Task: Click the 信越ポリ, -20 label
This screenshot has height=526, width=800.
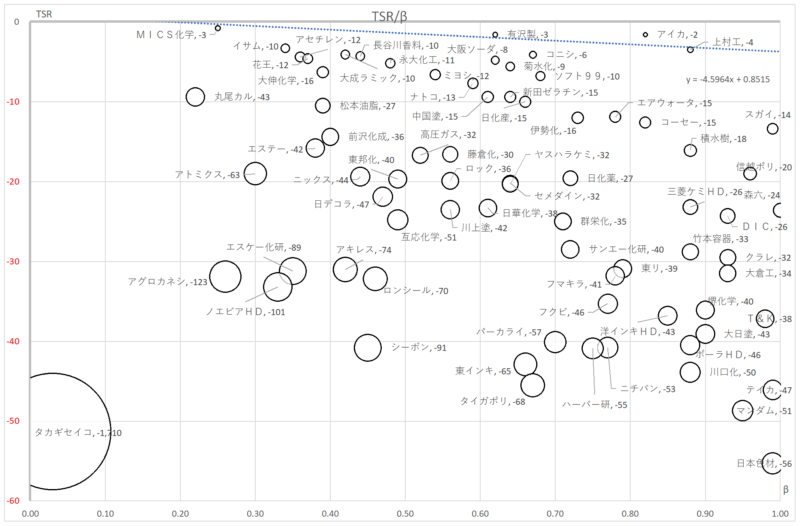Action: pos(764,167)
